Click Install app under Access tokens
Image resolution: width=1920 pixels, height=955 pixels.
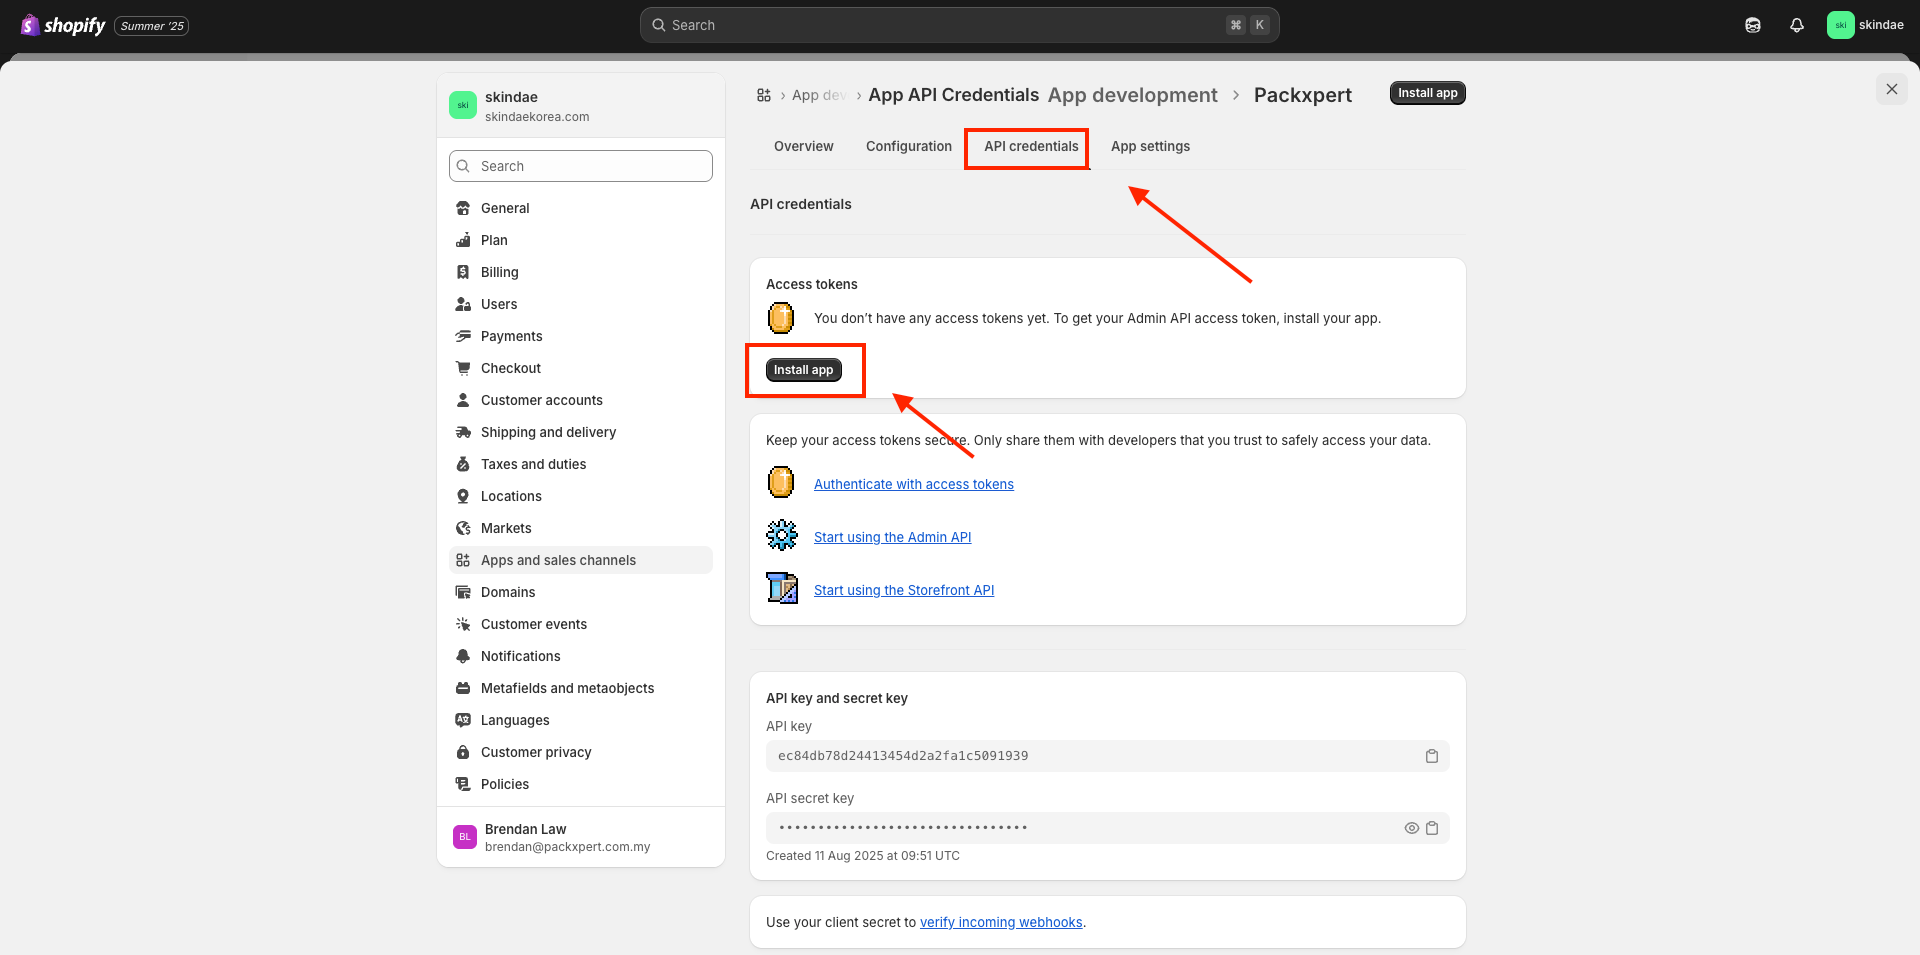(x=803, y=370)
